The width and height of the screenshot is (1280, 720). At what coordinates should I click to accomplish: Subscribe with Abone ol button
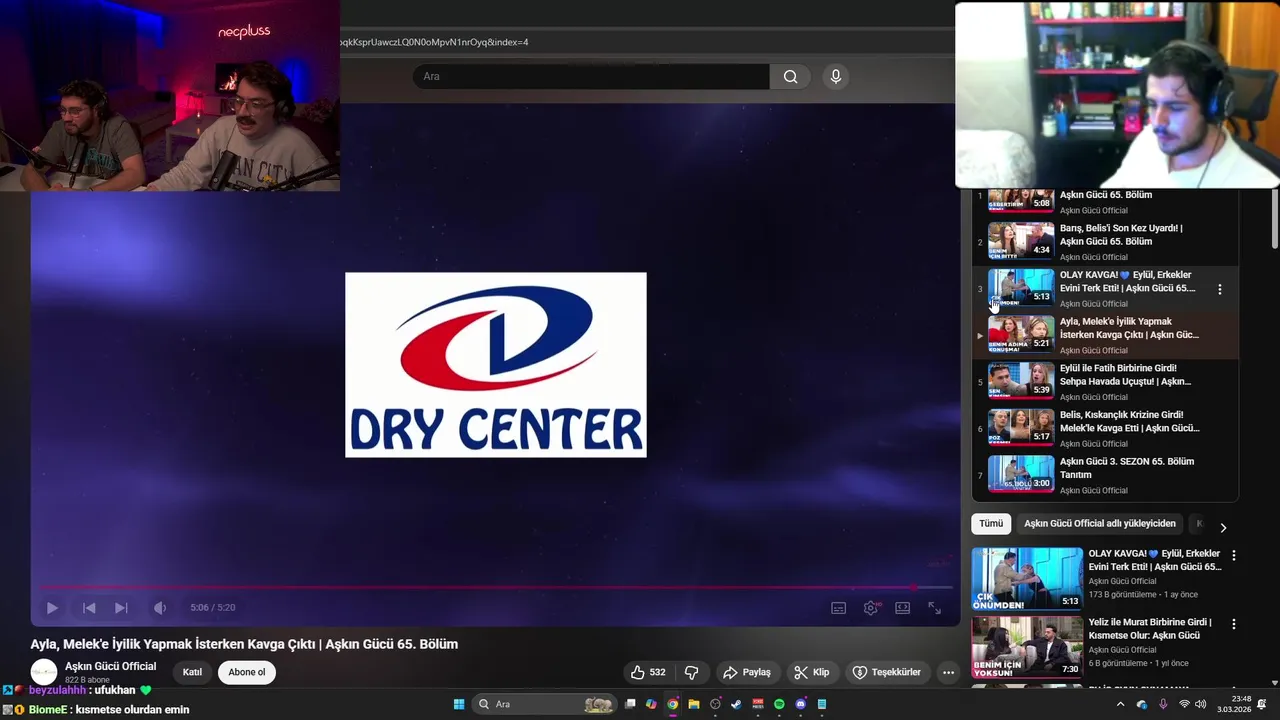(x=247, y=672)
